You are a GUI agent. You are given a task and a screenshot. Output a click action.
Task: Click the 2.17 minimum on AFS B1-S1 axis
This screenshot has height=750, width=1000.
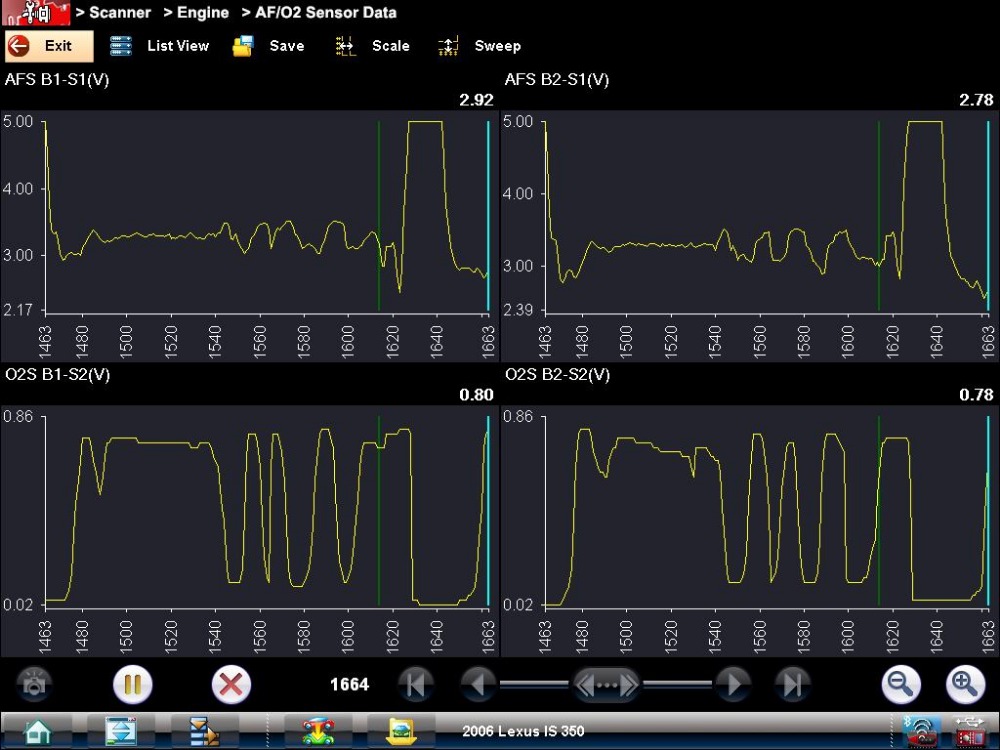(18, 310)
